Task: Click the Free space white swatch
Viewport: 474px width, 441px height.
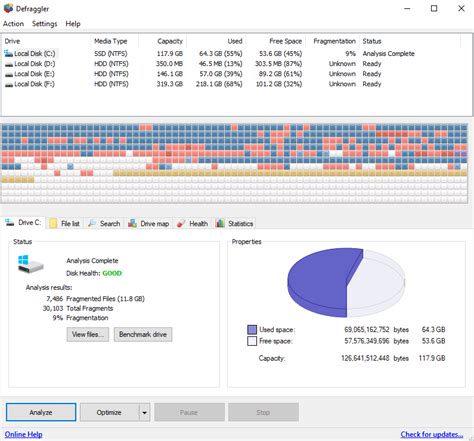Action: click(x=252, y=341)
